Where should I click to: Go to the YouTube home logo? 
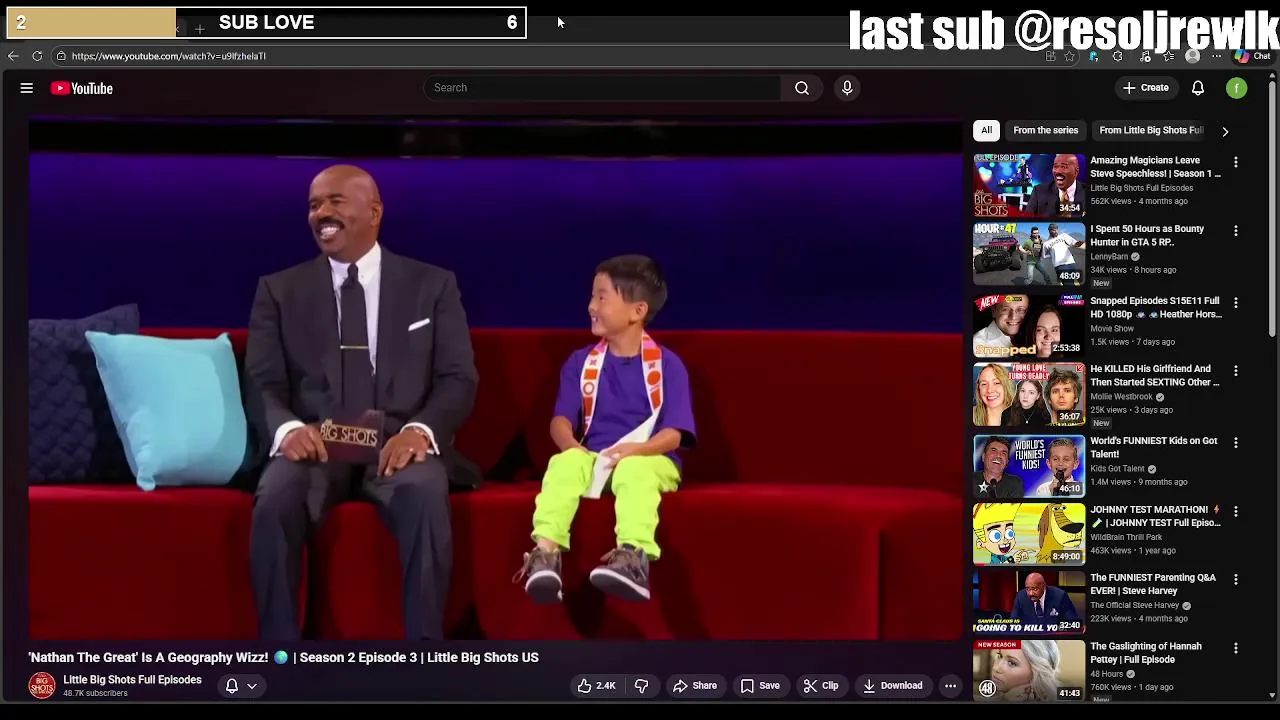(82, 88)
